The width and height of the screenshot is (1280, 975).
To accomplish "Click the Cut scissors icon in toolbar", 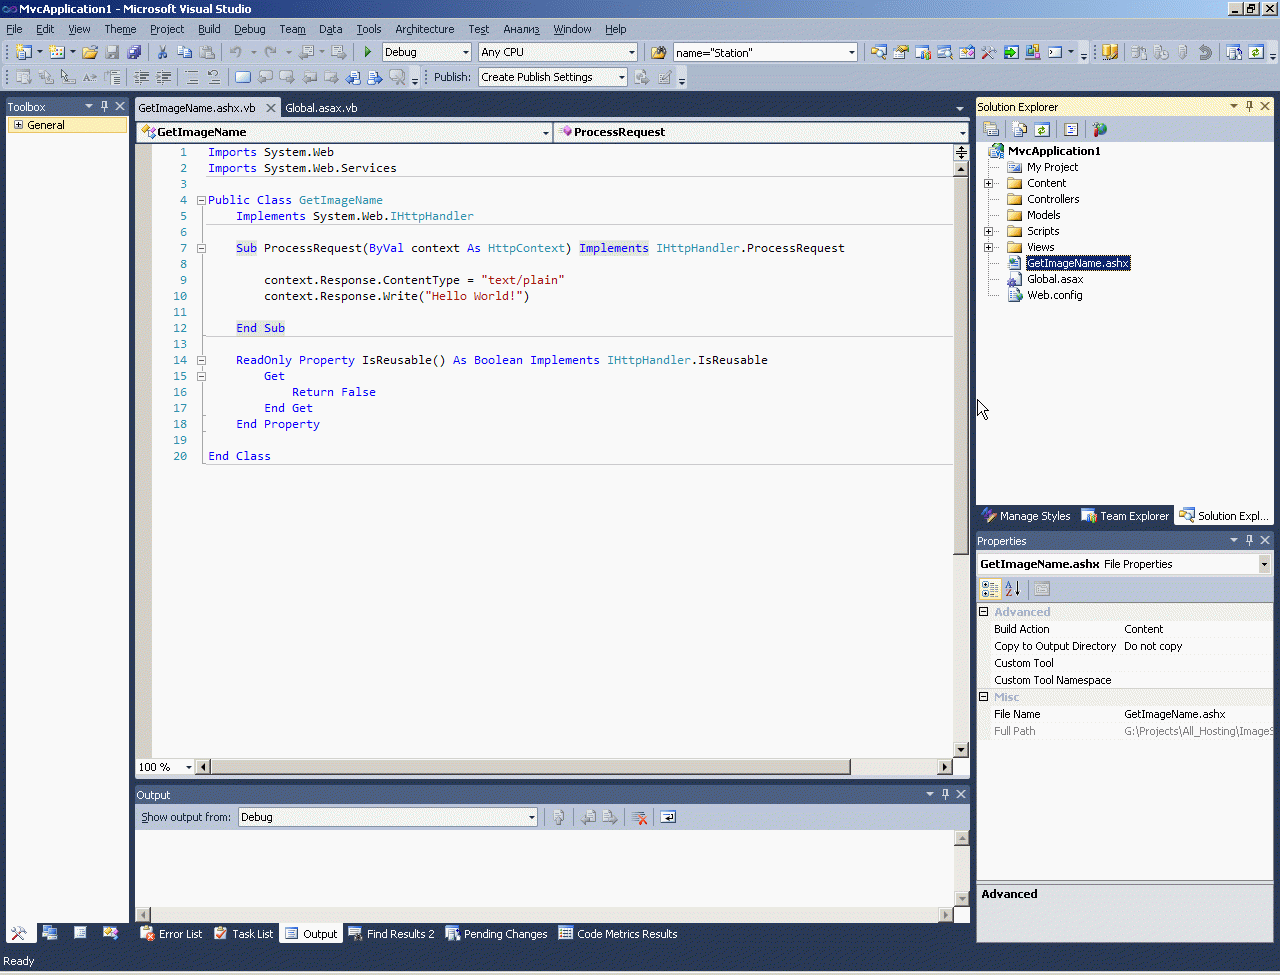I will point(162,52).
